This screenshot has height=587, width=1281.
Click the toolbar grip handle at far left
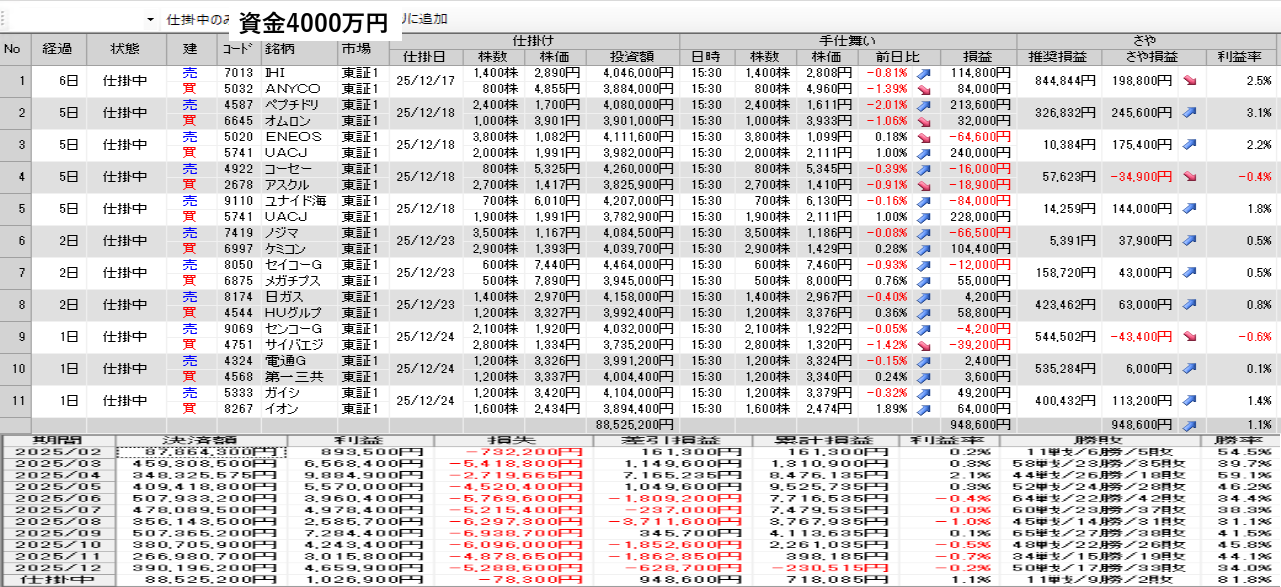coord(5,20)
